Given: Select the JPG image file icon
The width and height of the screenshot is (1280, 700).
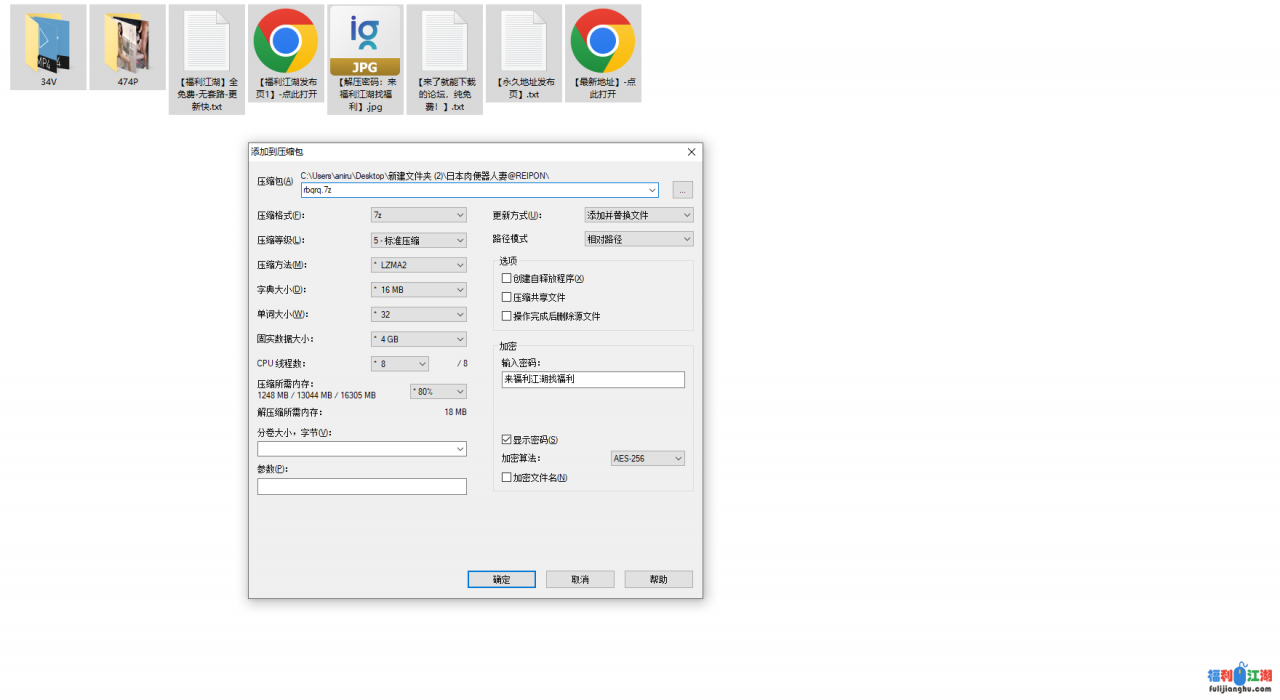Looking at the screenshot, I should pos(365,42).
